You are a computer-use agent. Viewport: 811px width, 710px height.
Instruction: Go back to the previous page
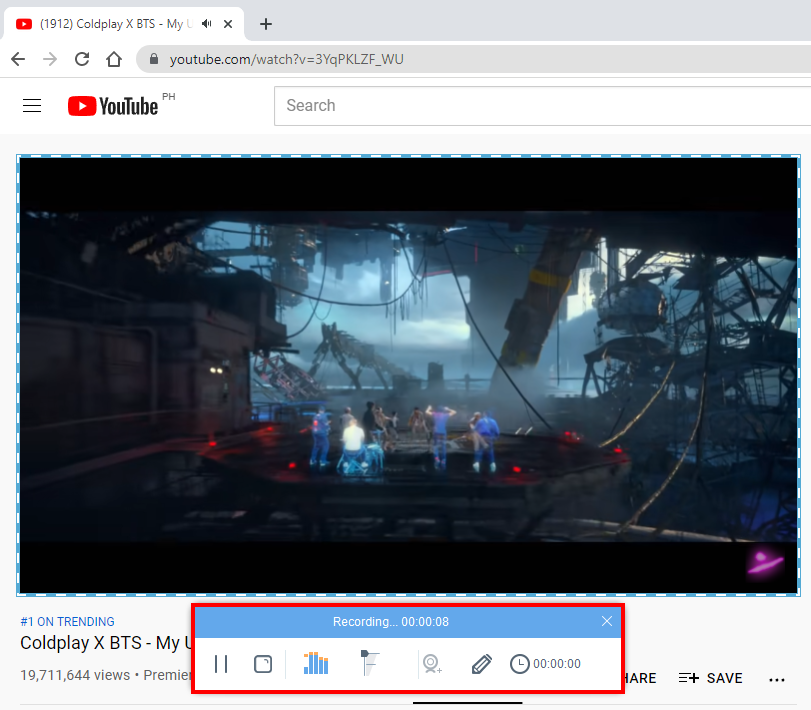click(18, 59)
